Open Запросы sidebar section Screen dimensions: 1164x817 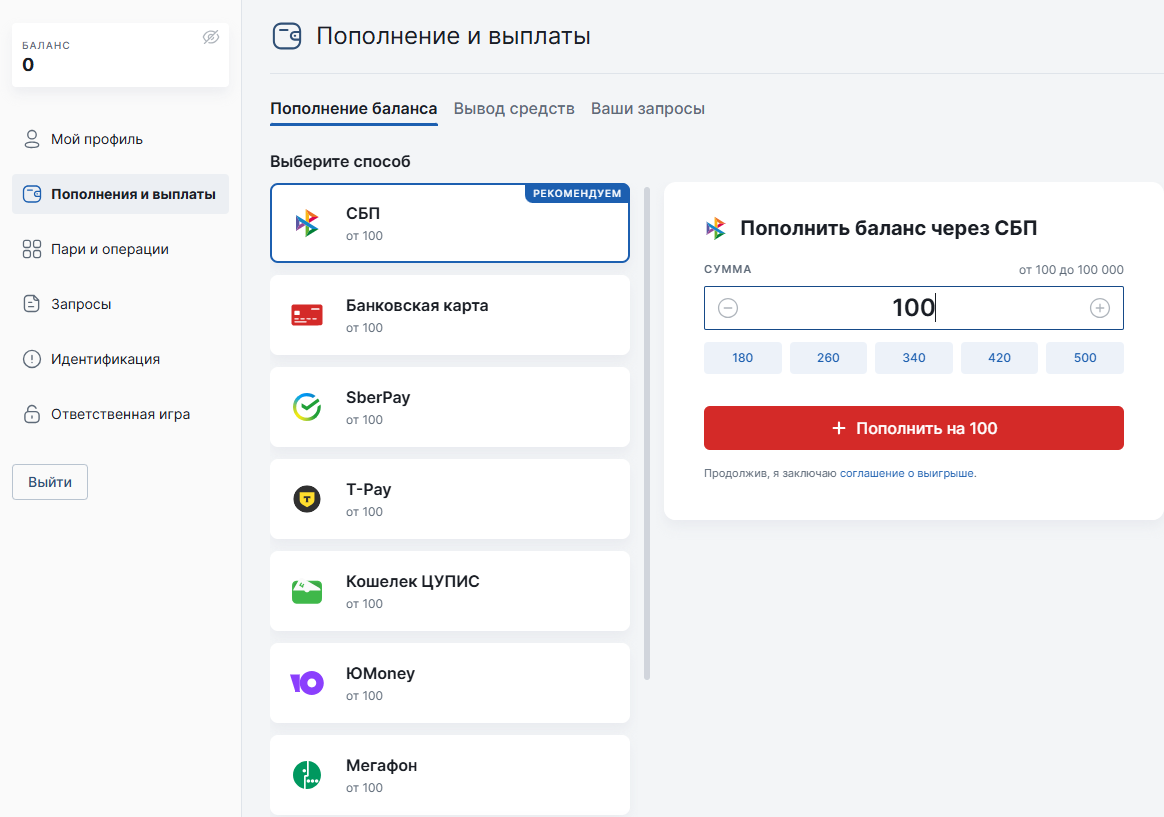[120, 303]
